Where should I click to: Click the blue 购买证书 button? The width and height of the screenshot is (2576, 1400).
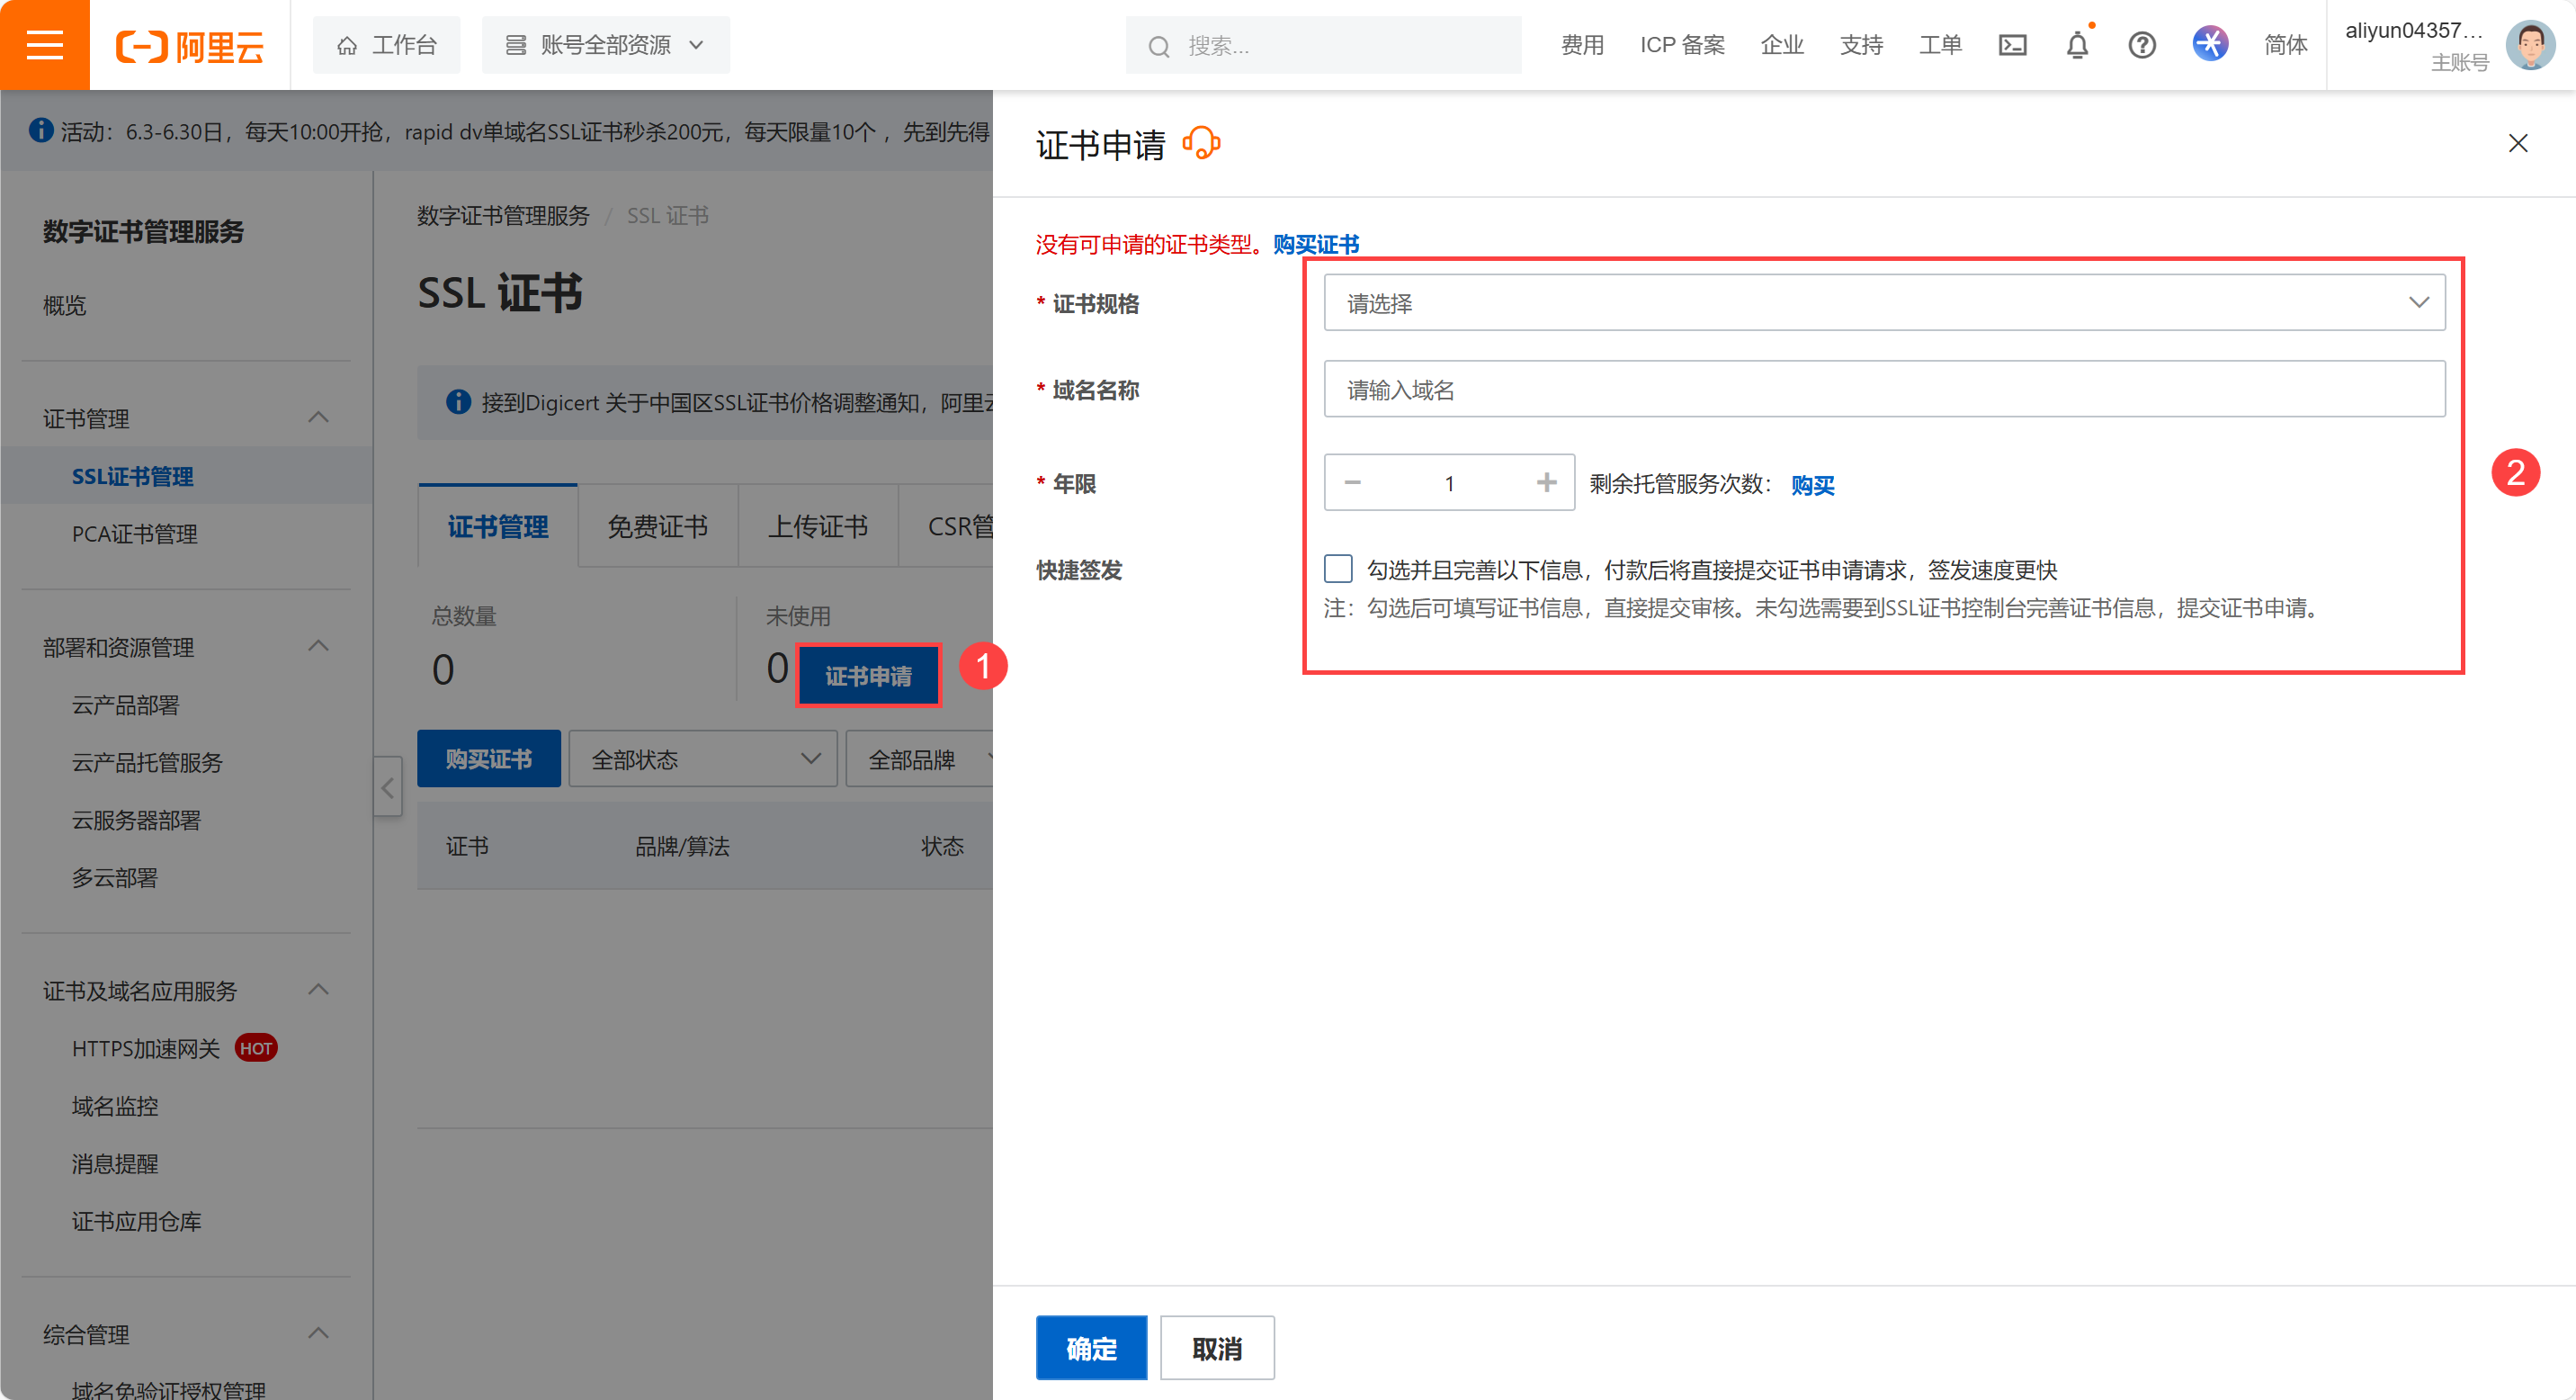(489, 759)
